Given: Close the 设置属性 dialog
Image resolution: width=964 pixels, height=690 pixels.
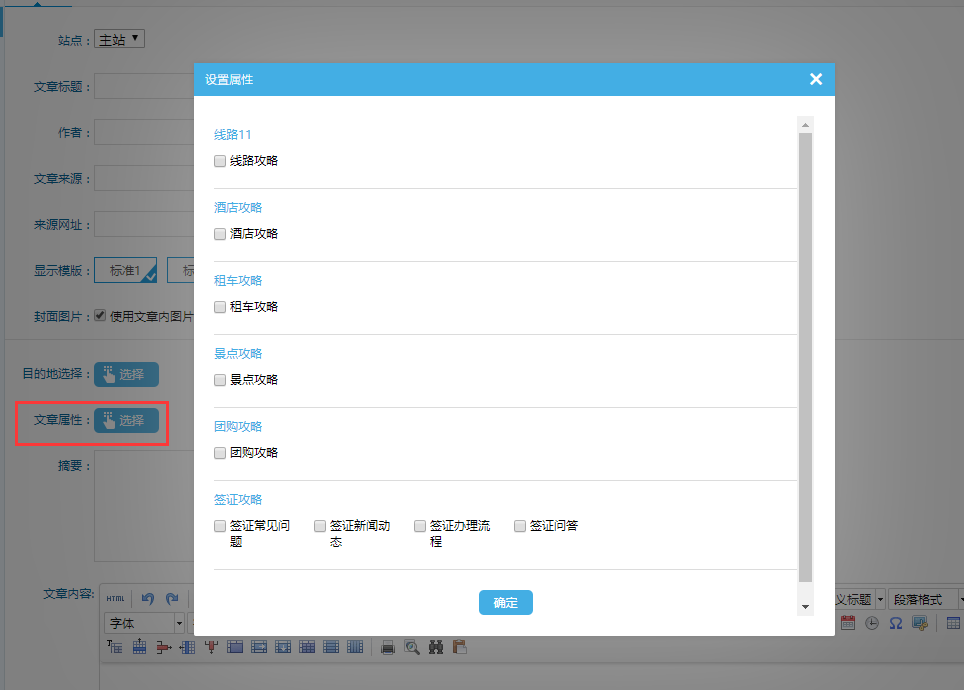Looking at the screenshot, I should click(x=816, y=79).
